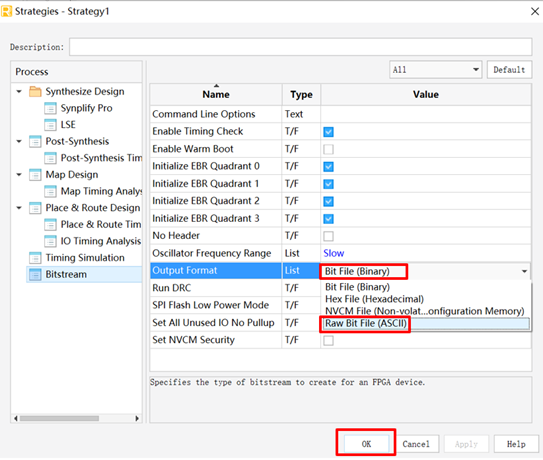The image size is (543, 460).
Task: Open the Output Format dropdown arrow
Action: [524, 271]
